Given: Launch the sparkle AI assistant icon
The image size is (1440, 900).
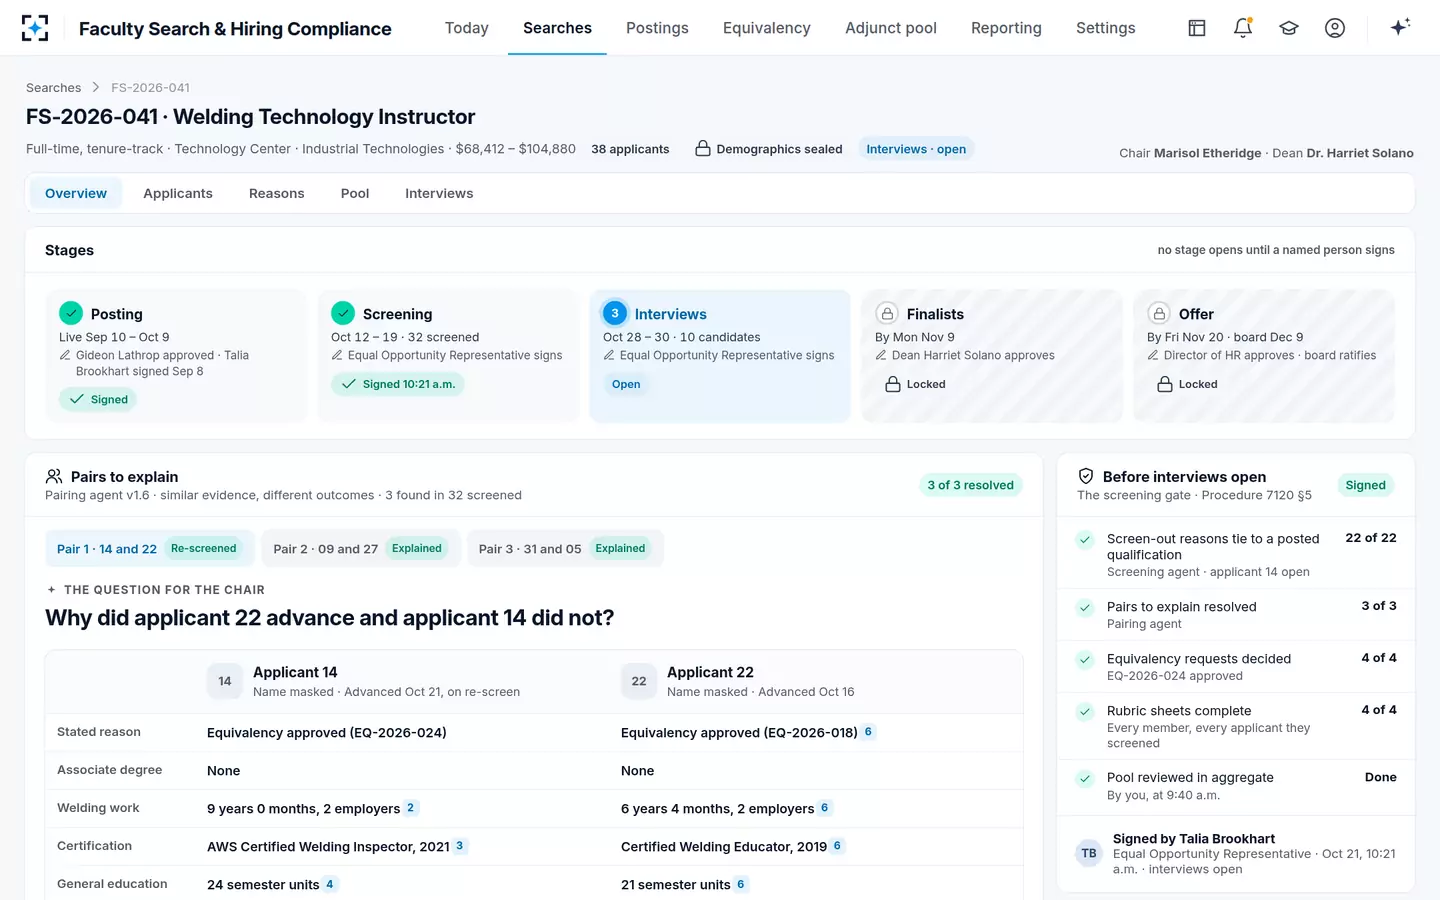Looking at the screenshot, I should click(x=1400, y=27).
